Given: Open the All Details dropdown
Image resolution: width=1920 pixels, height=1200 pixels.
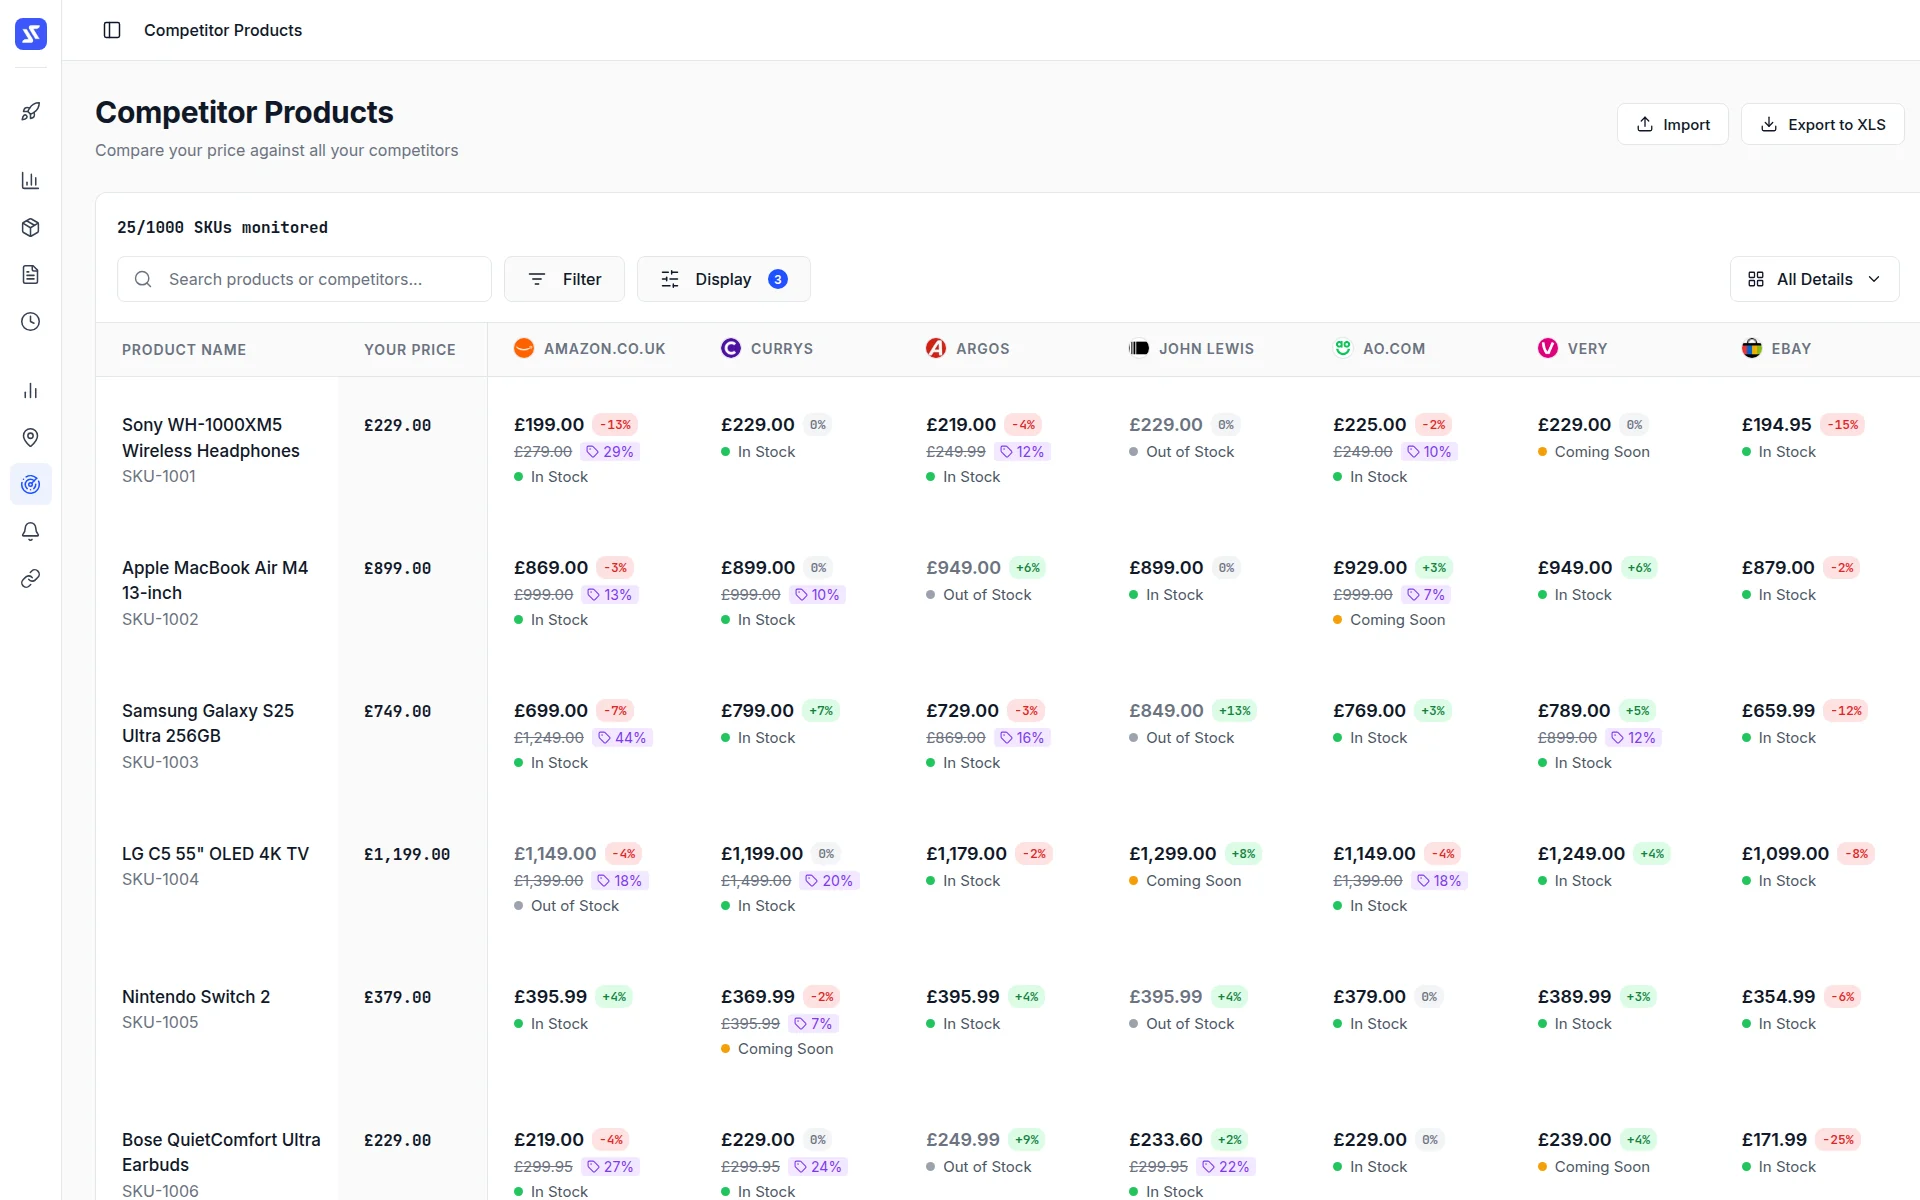Looking at the screenshot, I should [1814, 279].
